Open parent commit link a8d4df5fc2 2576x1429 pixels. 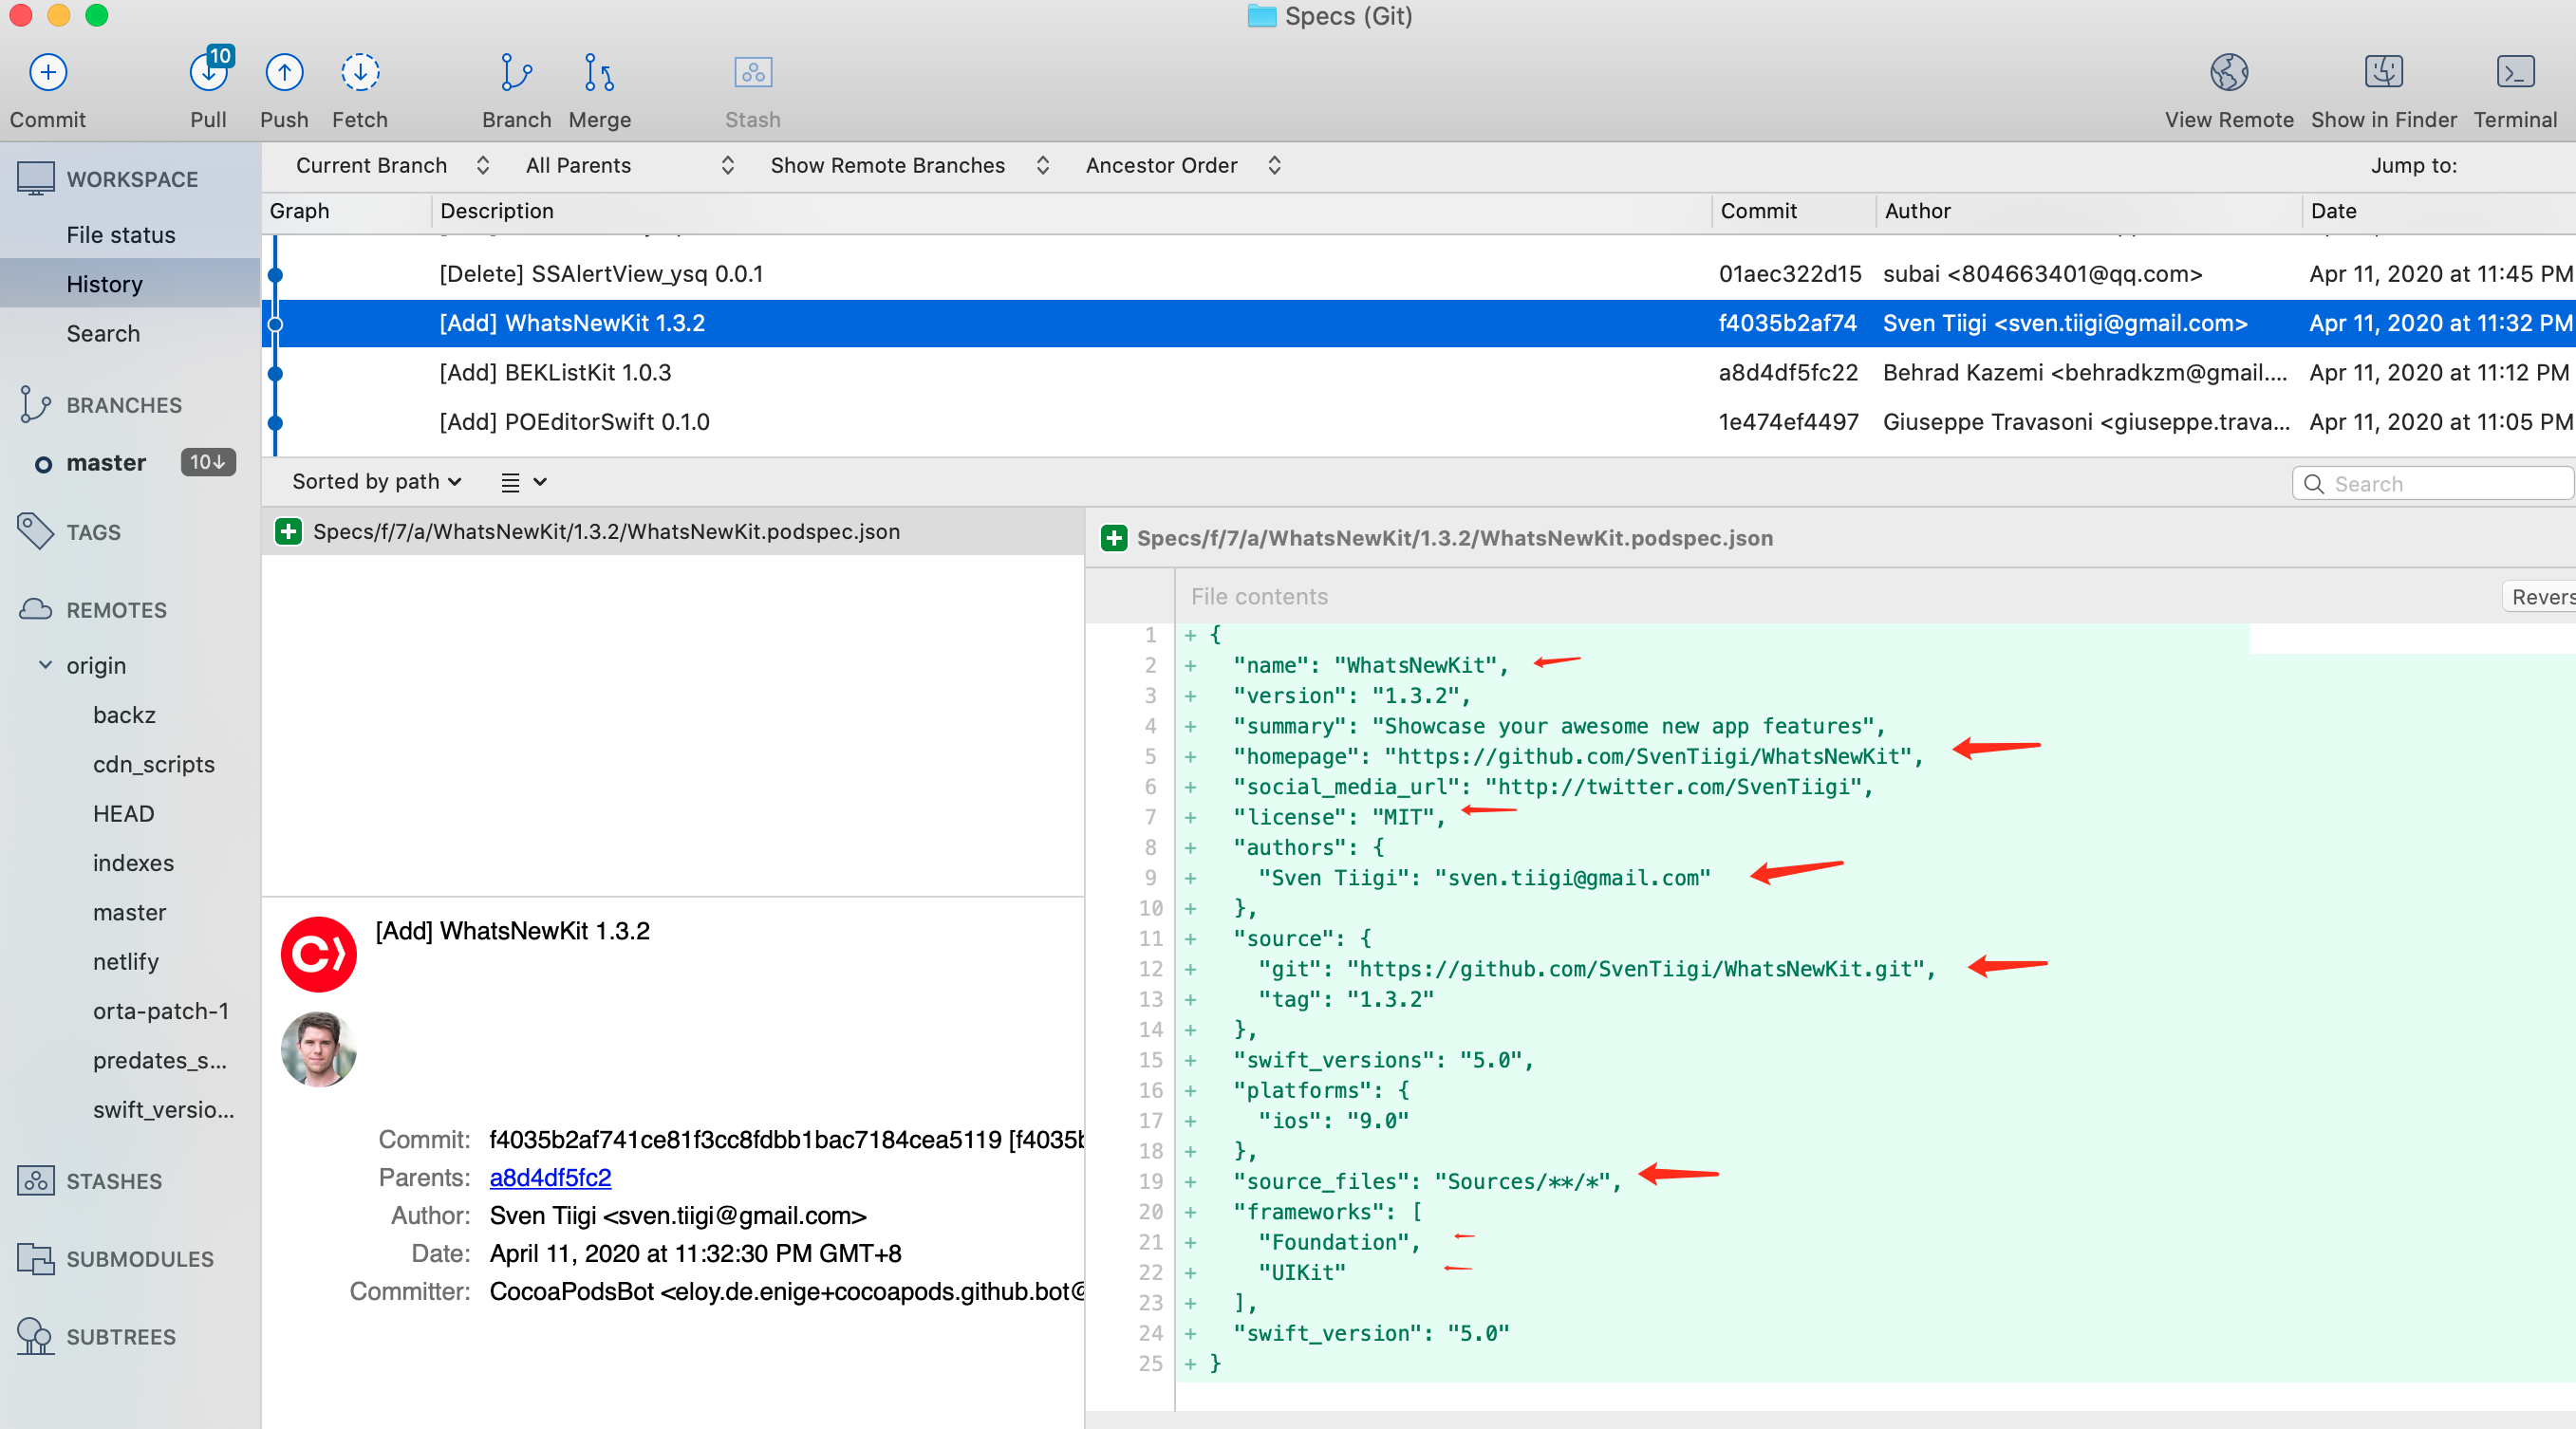pos(550,1178)
